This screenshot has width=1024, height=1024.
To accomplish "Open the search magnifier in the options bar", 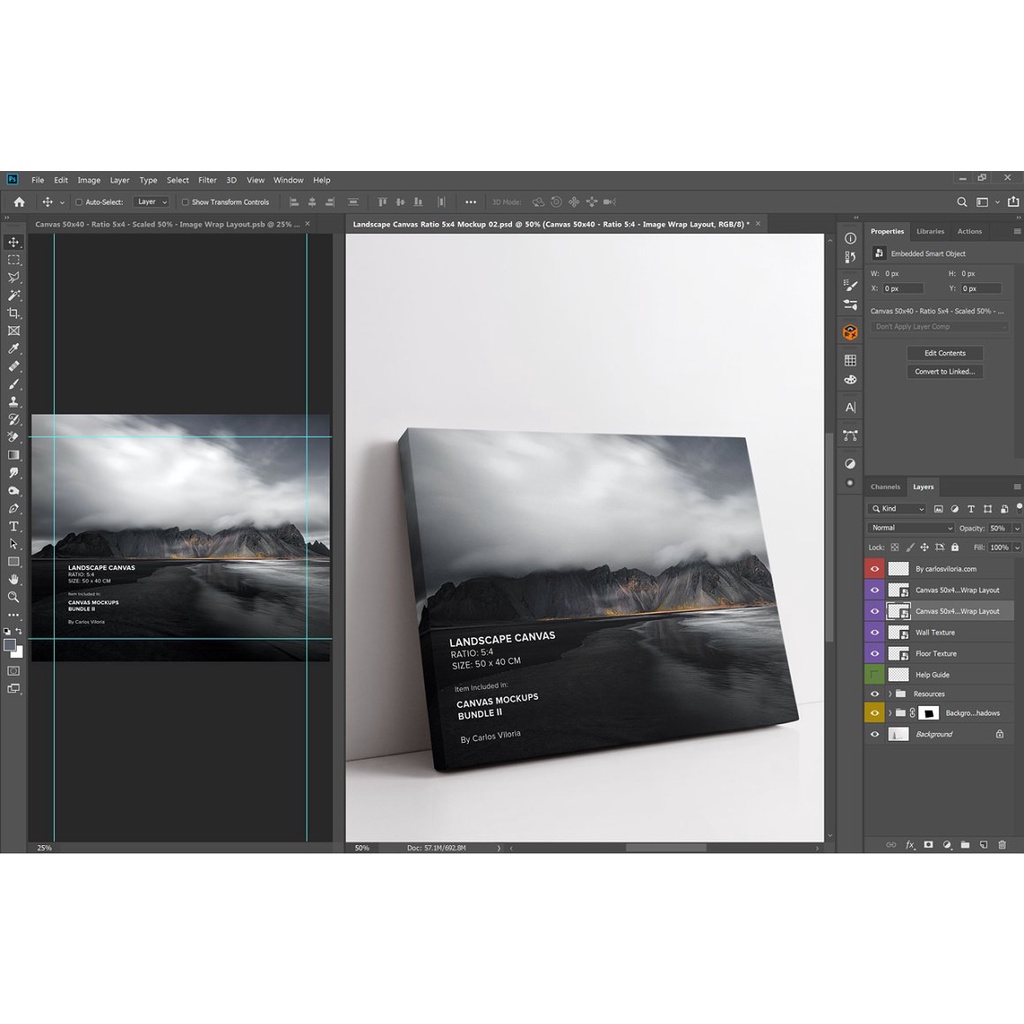I will pos(962,202).
